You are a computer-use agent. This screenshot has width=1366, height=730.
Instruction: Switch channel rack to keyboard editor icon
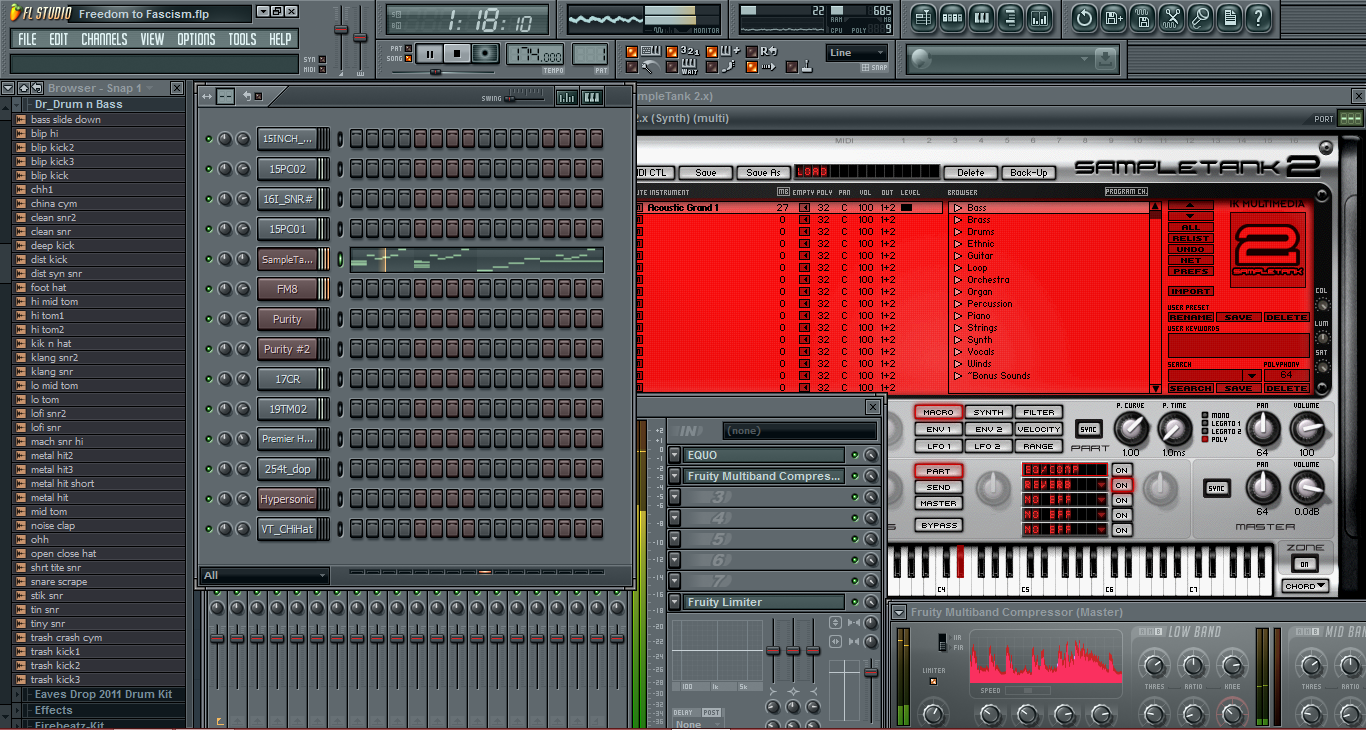592,97
